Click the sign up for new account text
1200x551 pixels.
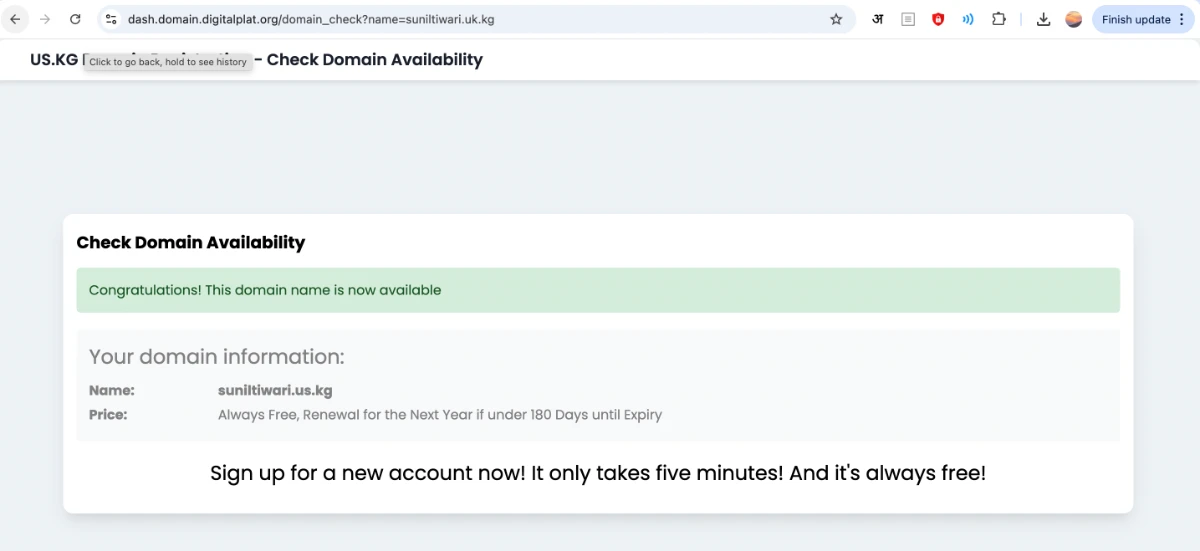click(x=598, y=473)
